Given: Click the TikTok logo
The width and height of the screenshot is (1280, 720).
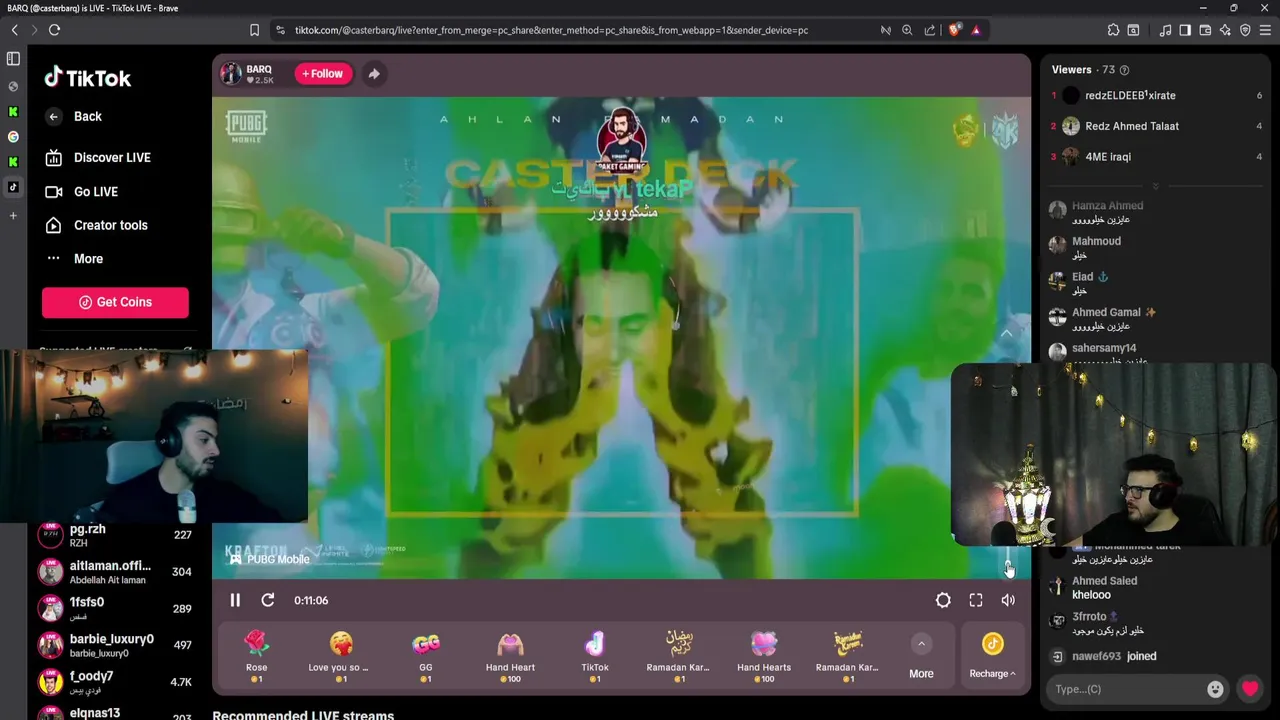Looking at the screenshot, I should pyautogui.click(x=88, y=78).
